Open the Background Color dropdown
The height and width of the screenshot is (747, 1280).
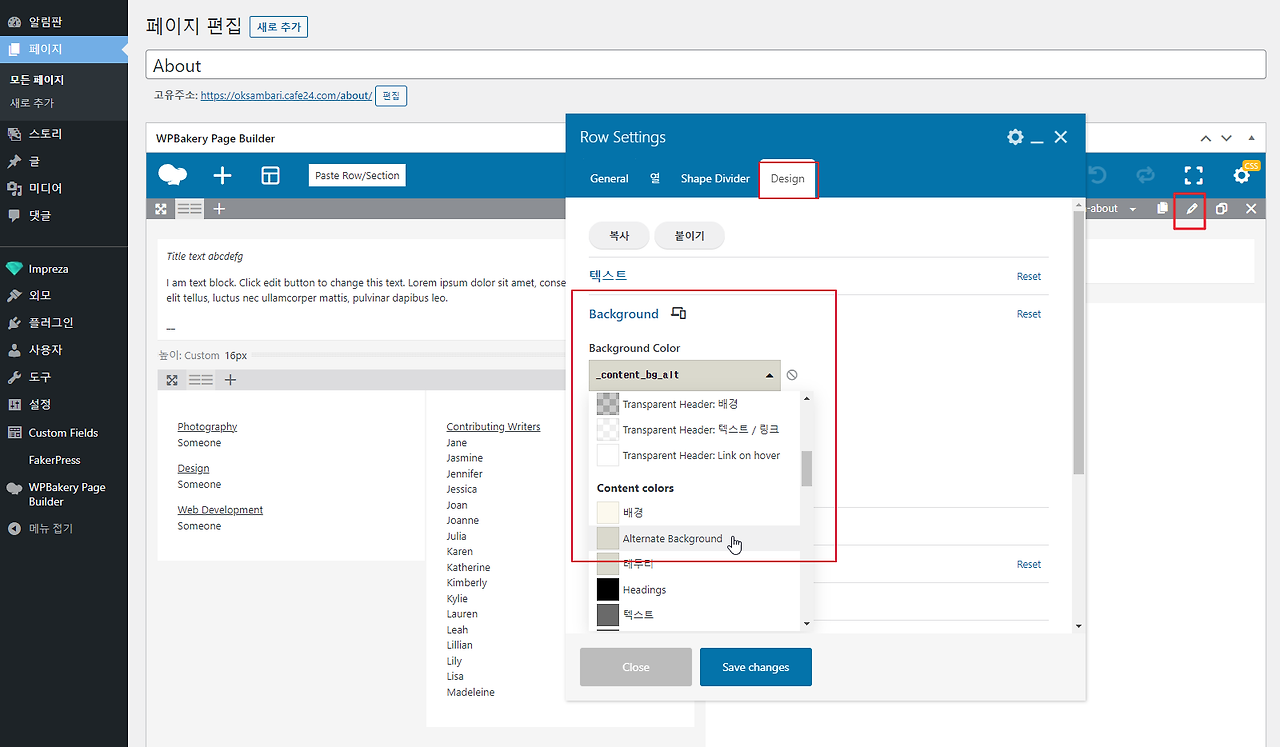tap(684, 375)
